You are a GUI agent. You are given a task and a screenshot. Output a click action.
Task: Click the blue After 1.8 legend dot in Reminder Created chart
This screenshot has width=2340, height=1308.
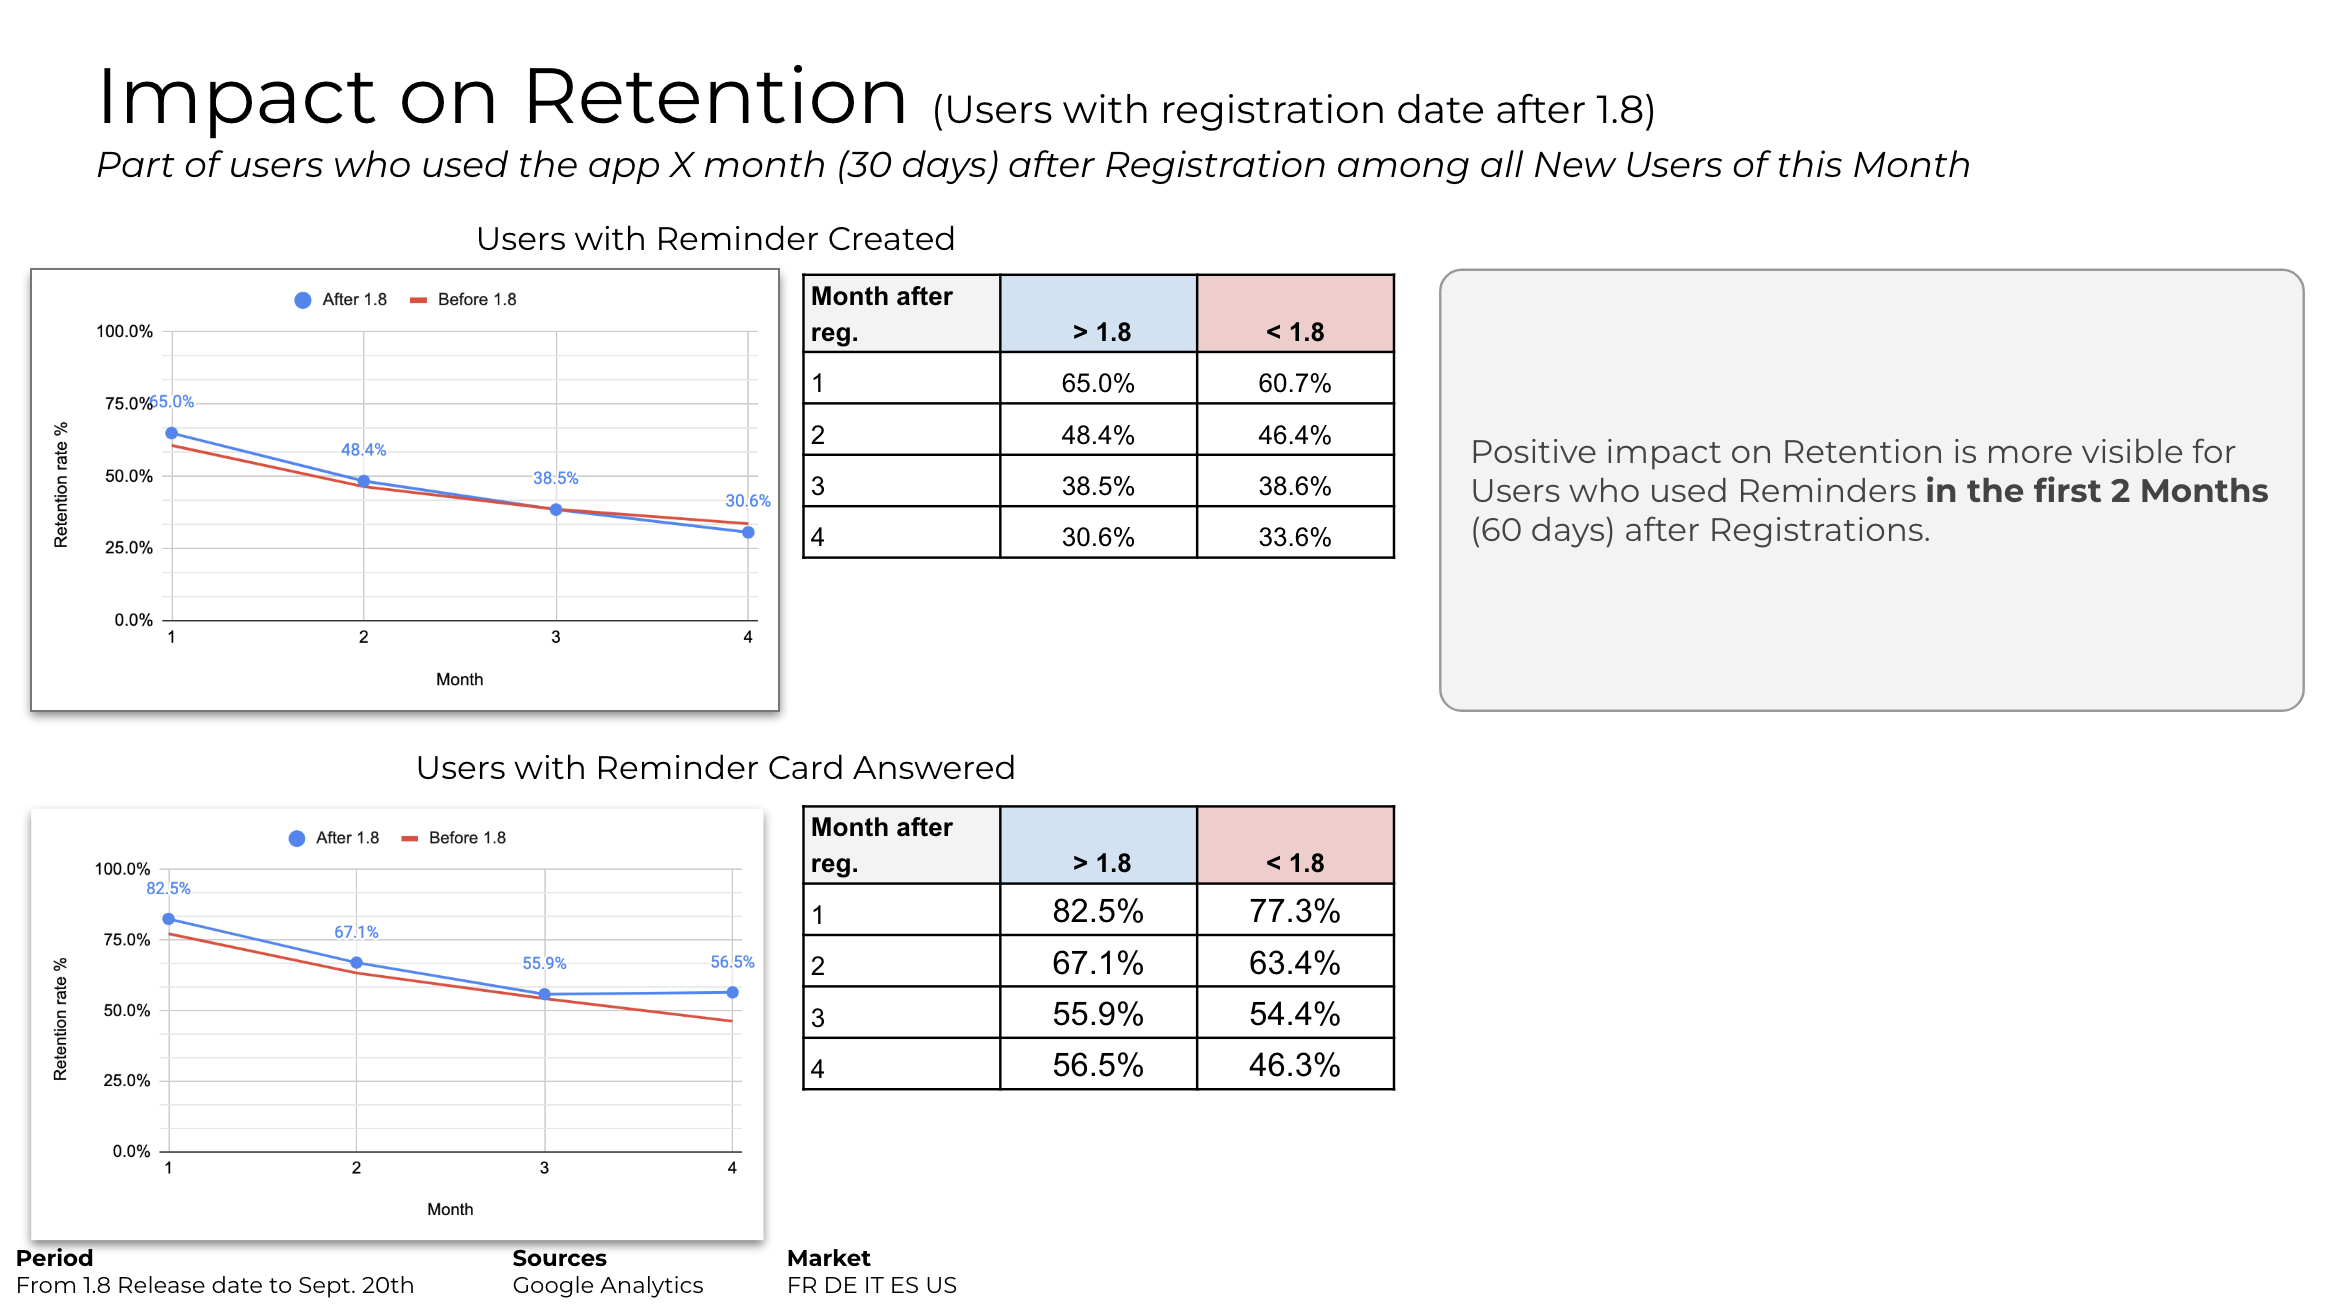[303, 300]
